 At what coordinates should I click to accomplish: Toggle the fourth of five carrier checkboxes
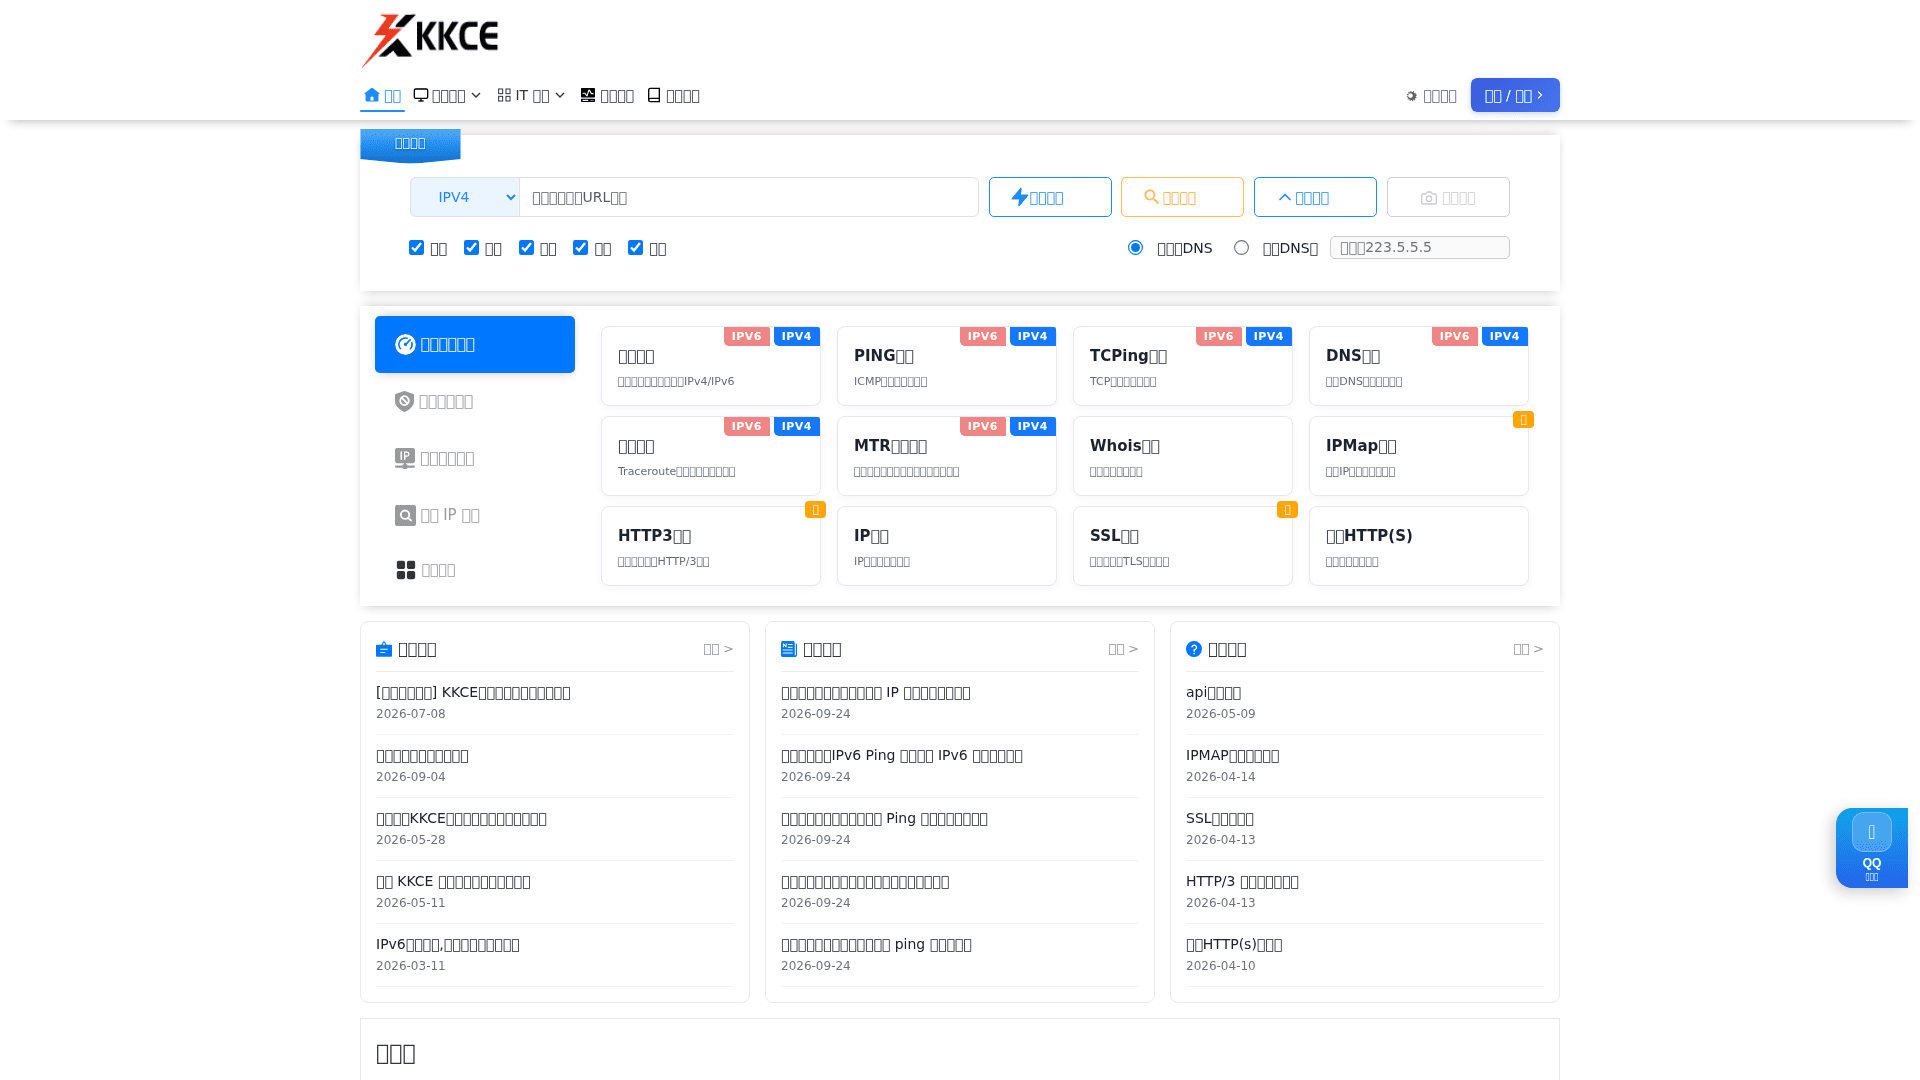[x=580, y=247]
